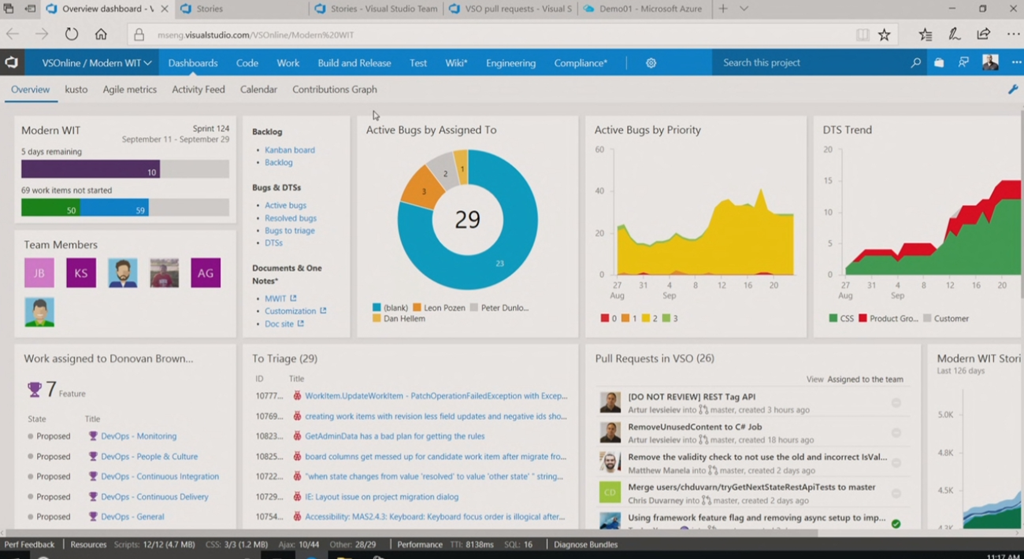Open DevOps - Continuous Integration work item
1024x559 pixels.
point(159,477)
